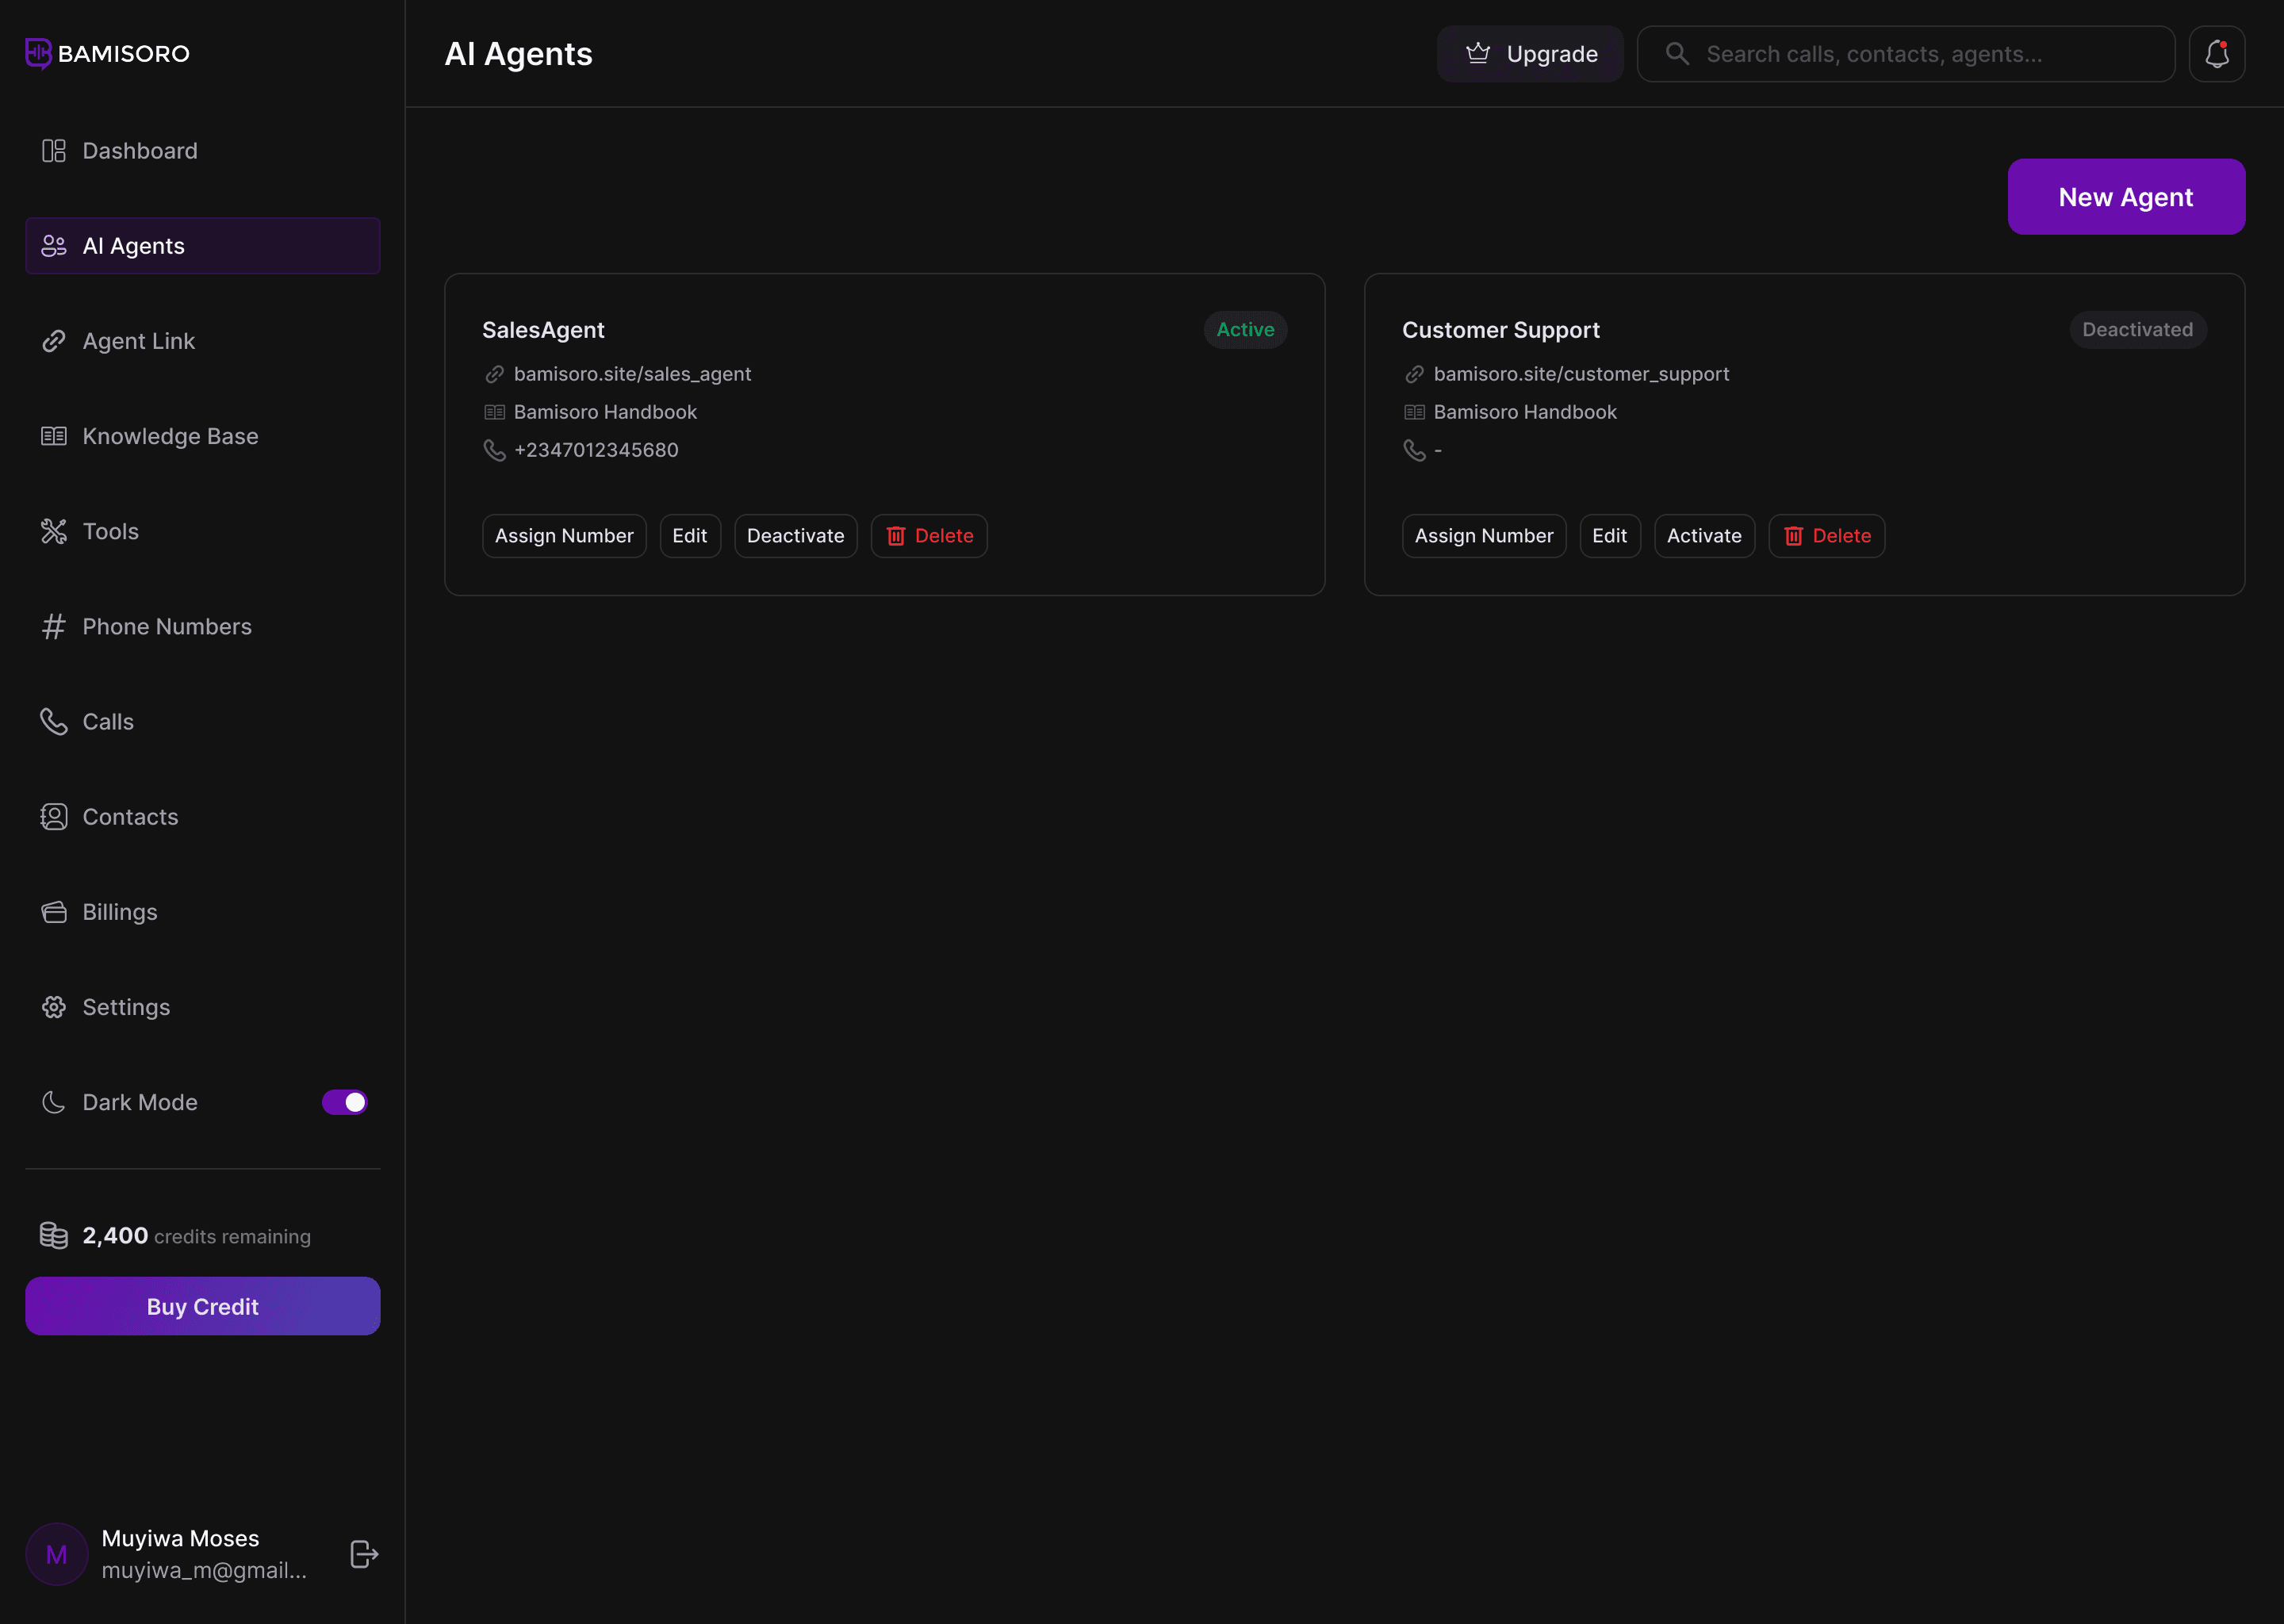Click the search magnifier icon

tap(1677, 54)
